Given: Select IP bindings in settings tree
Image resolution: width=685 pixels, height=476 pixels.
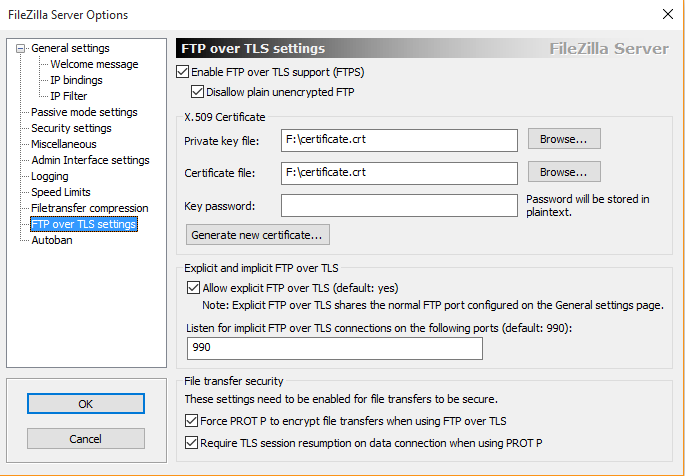Looking at the screenshot, I should point(76,80).
